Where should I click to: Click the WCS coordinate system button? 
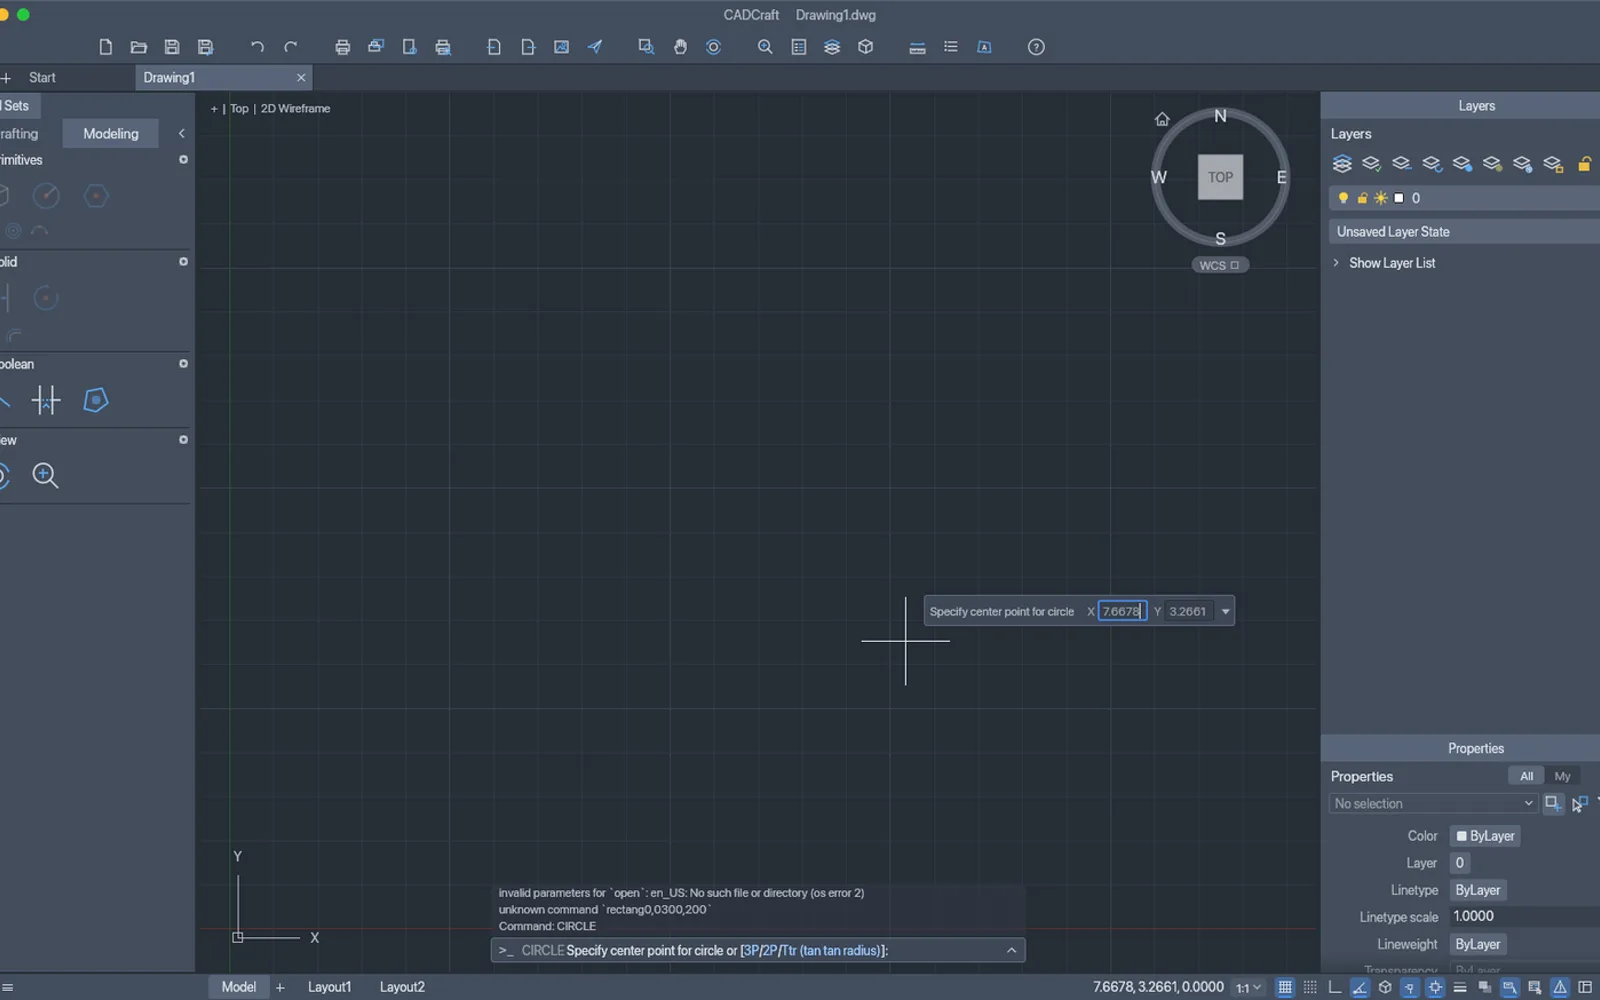tap(1219, 265)
